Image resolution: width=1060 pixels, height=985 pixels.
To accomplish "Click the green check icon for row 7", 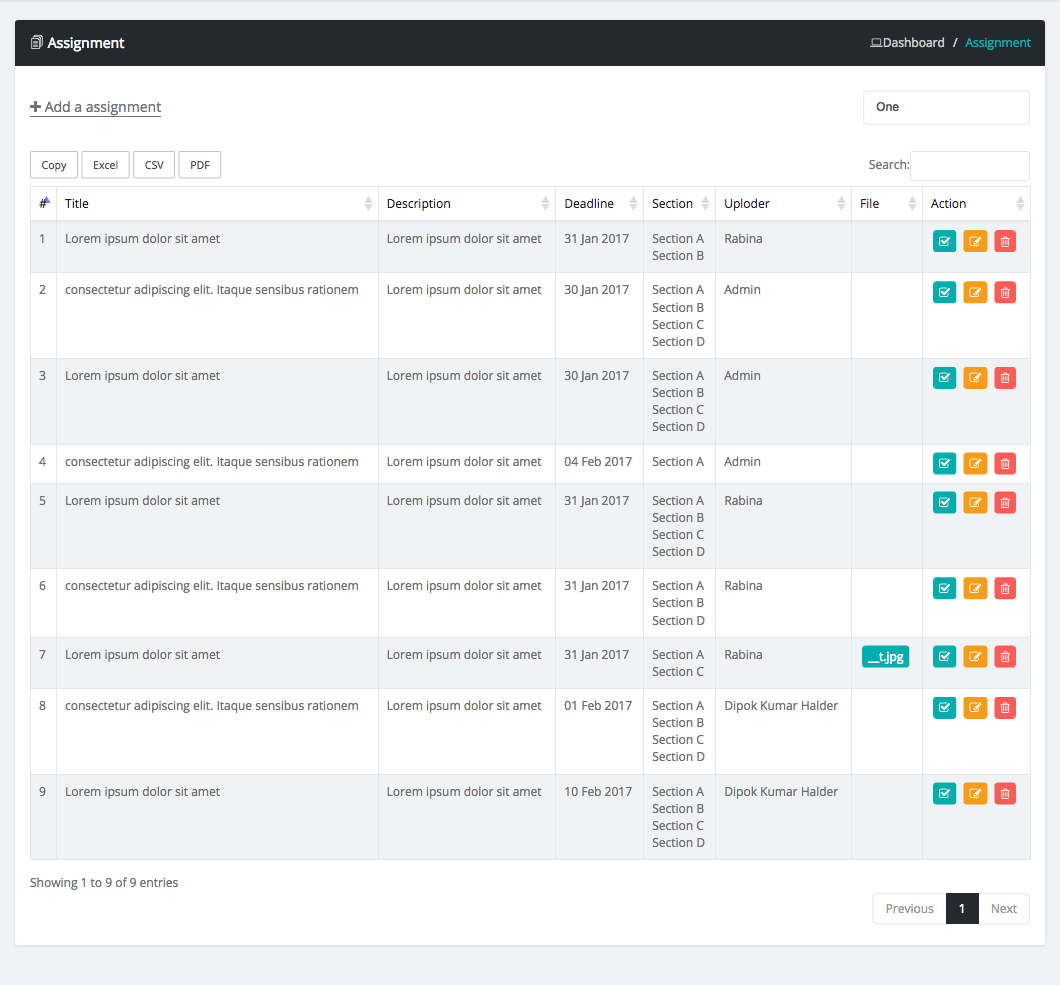I will [x=944, y=657].
